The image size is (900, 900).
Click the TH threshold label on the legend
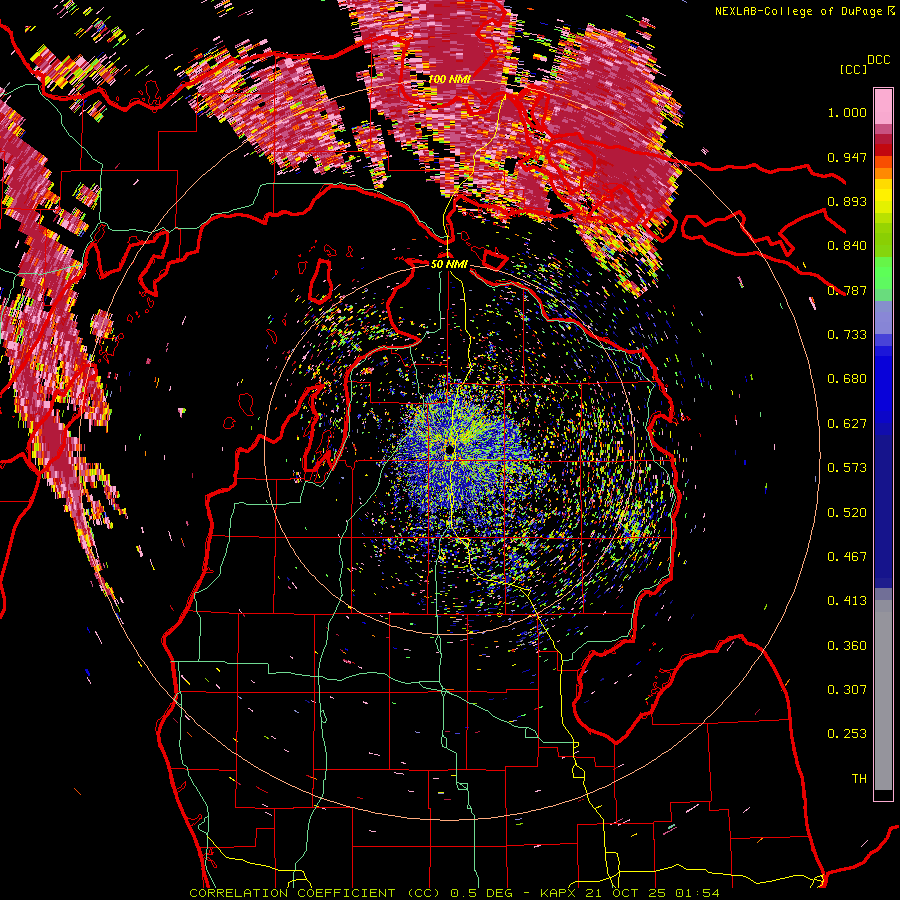(x=859, y=779)
